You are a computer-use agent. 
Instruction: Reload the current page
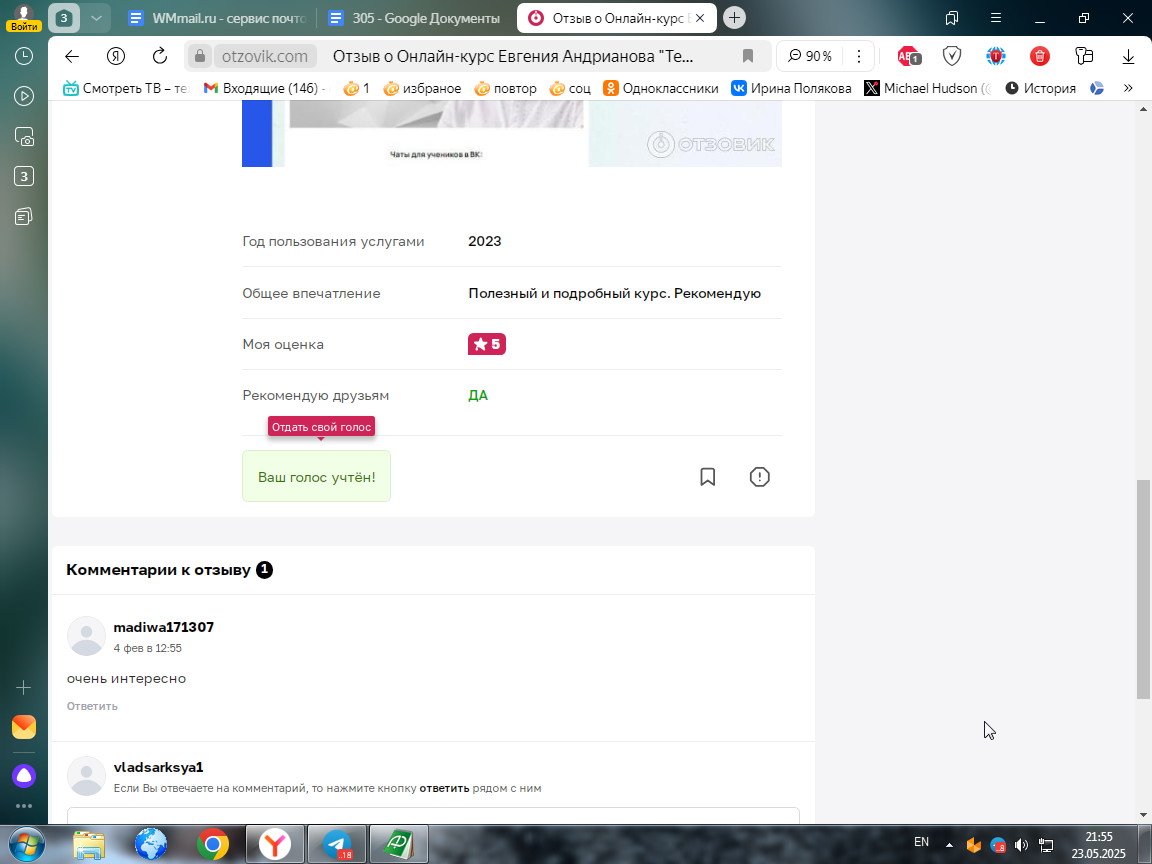[x=159, y=57]
